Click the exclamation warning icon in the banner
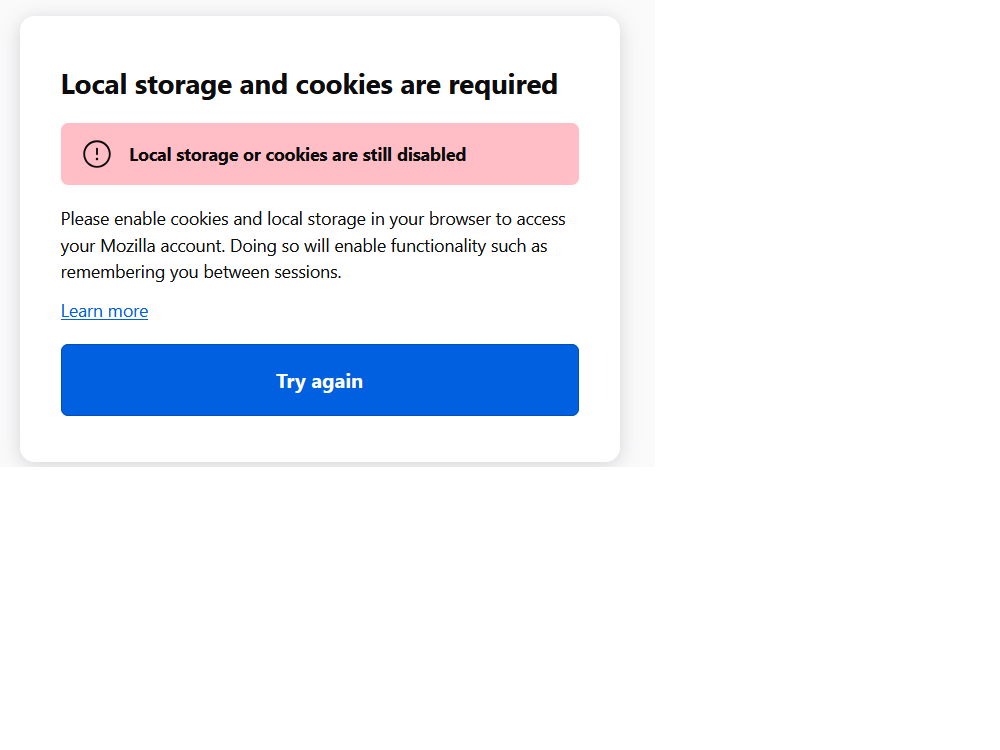The width and height of the screenshot is (1000, 750). (x=97, y=154)
